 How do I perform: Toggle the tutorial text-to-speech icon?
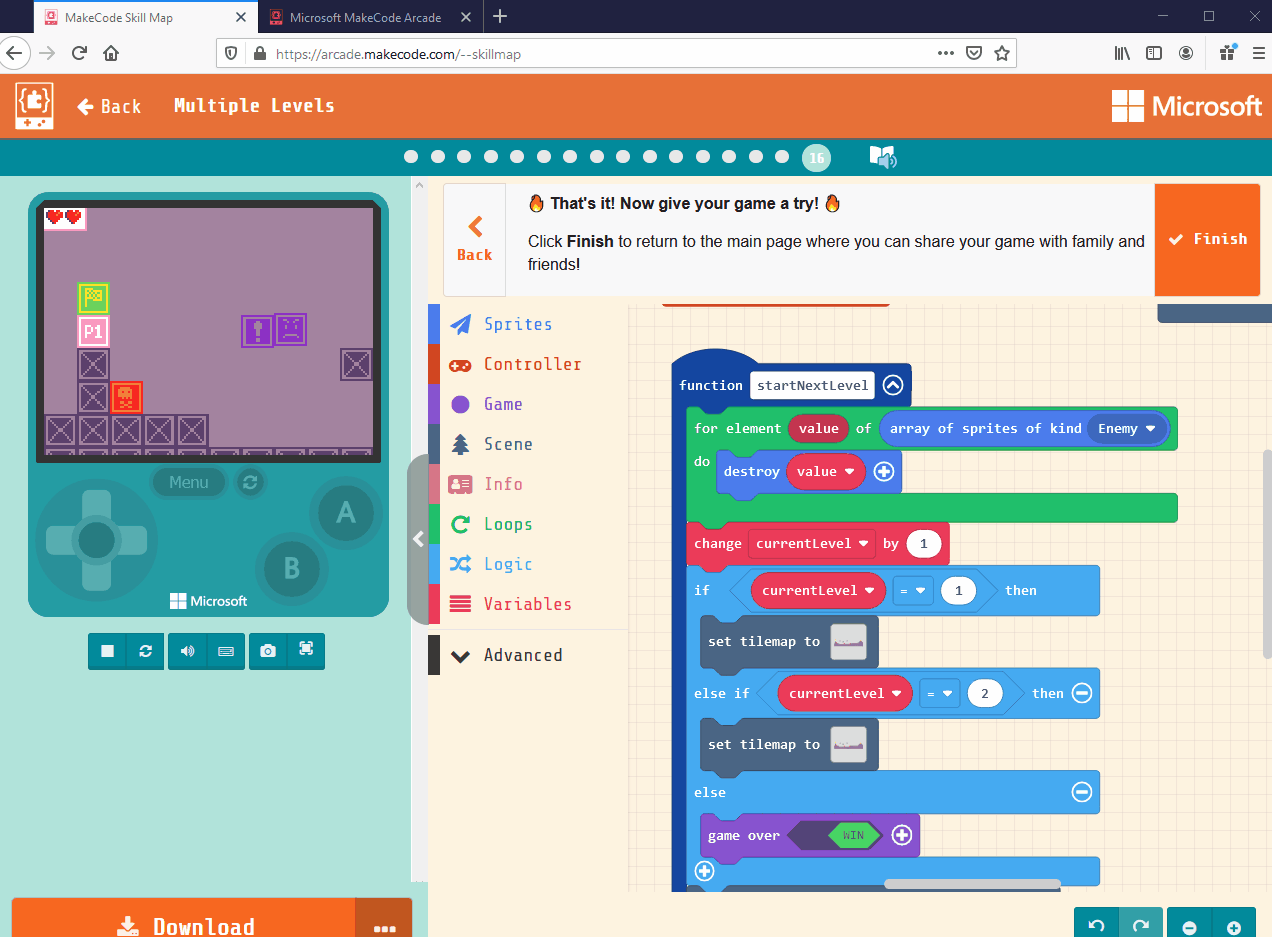[x=882, y=157]
